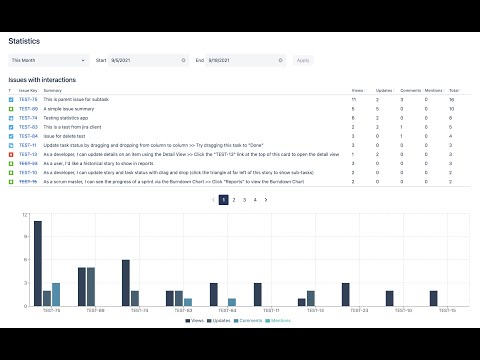Viewport: 480px width, 360px height.
Task: Toggle the Updates series in the chart legend
Action: tap(219, 321)
